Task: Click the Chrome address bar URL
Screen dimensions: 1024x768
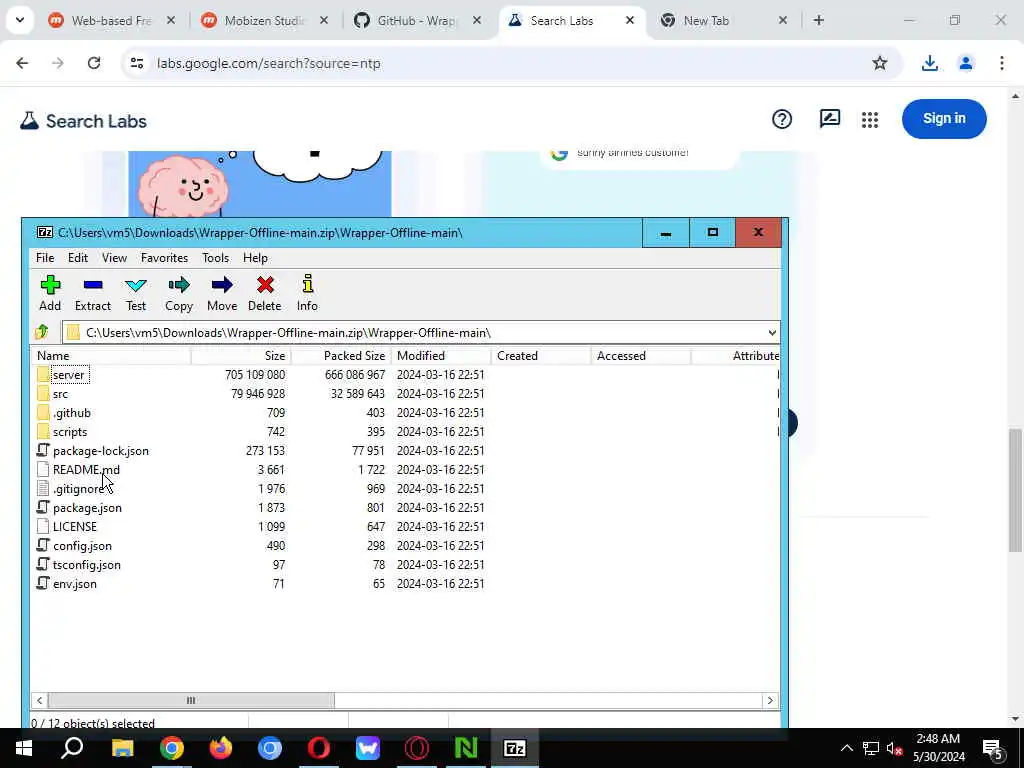Action: [268, 63]
